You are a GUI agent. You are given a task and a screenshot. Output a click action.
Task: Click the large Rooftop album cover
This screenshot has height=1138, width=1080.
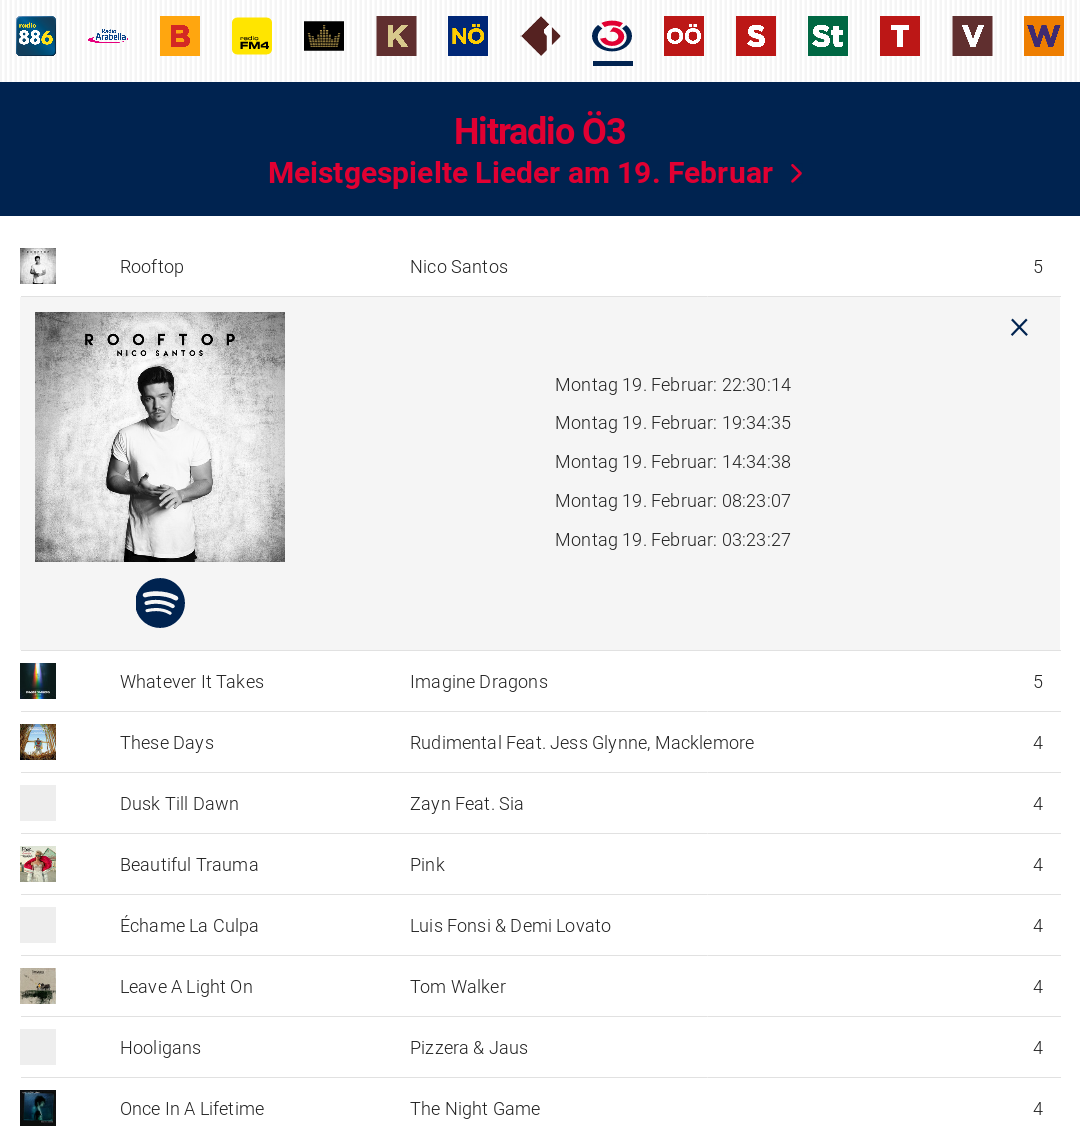160,437
